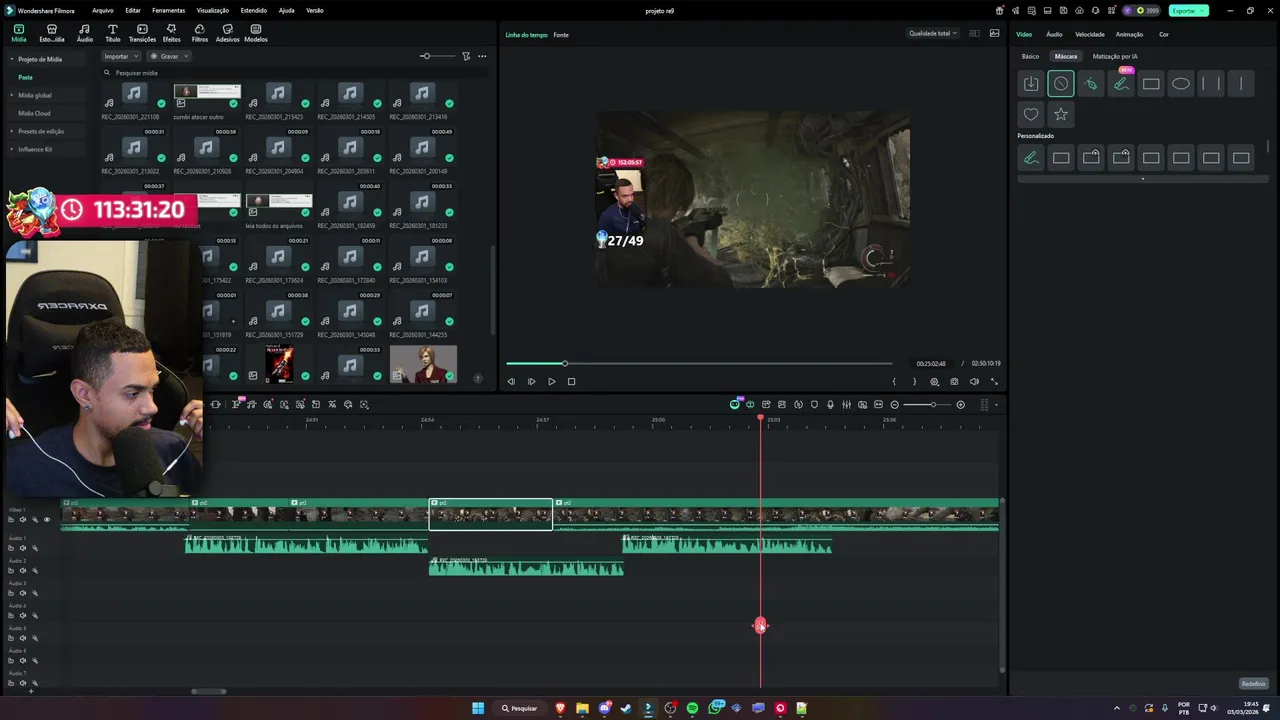The height and width of the screenshot is (720, 1280).
Task: Open the Visualização menu
Action: (x=213, y=10)
